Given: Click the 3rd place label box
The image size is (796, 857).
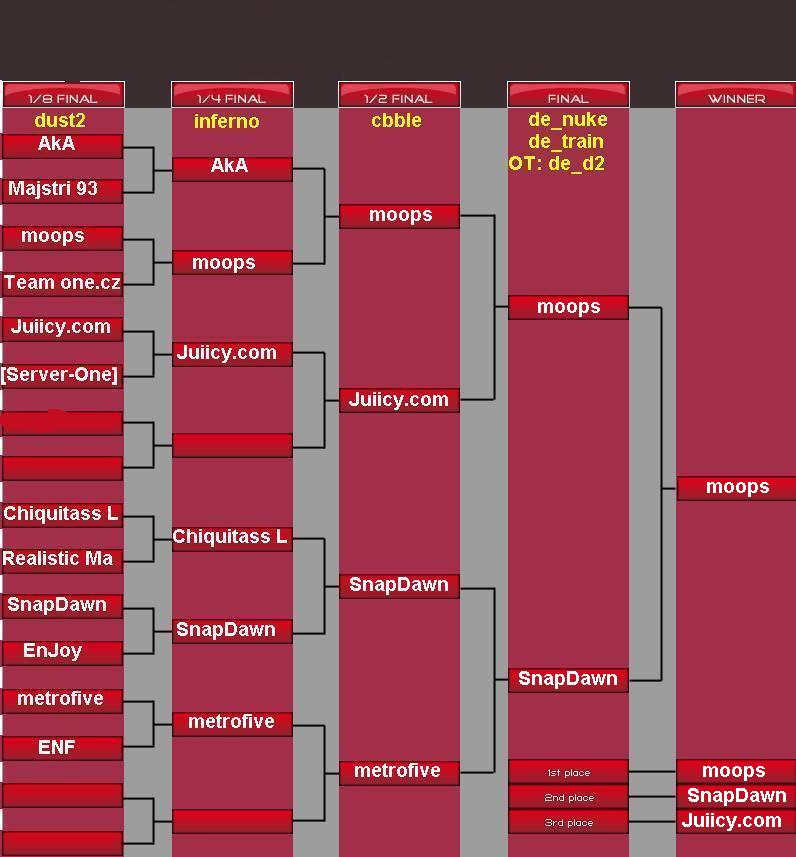Looking at the screenshot, I should coord(569,822).
